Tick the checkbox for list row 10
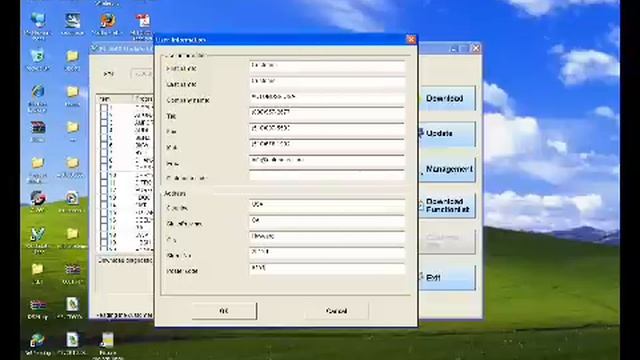The image size is (640, 360). 104,176
